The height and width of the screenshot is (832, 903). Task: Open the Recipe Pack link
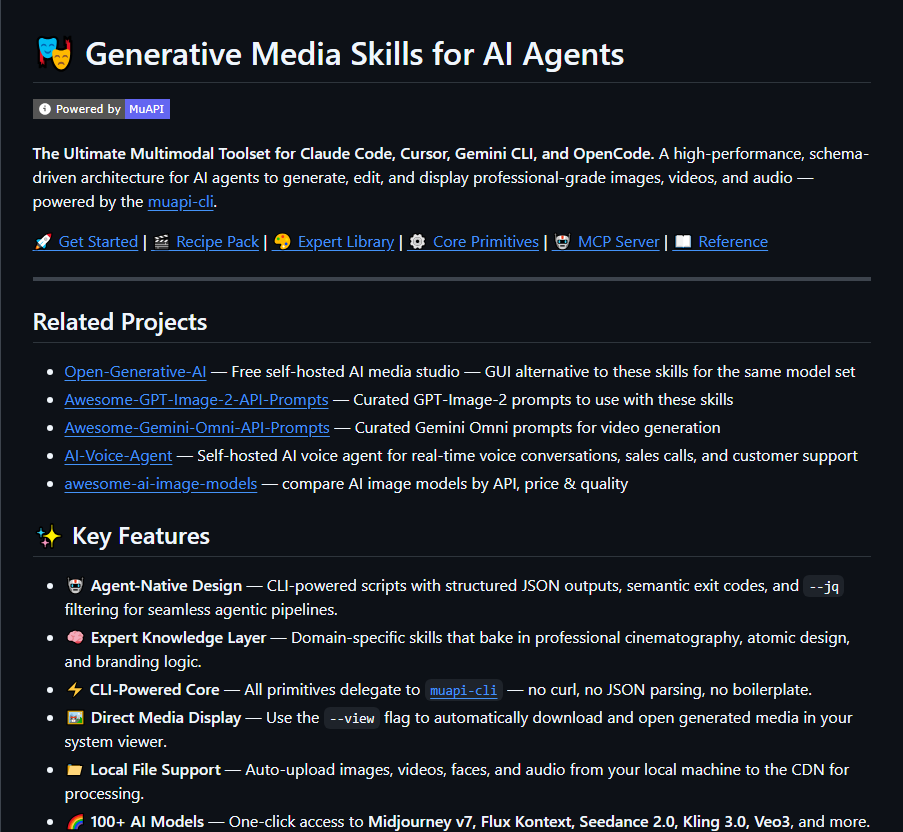tap(218, 242)
